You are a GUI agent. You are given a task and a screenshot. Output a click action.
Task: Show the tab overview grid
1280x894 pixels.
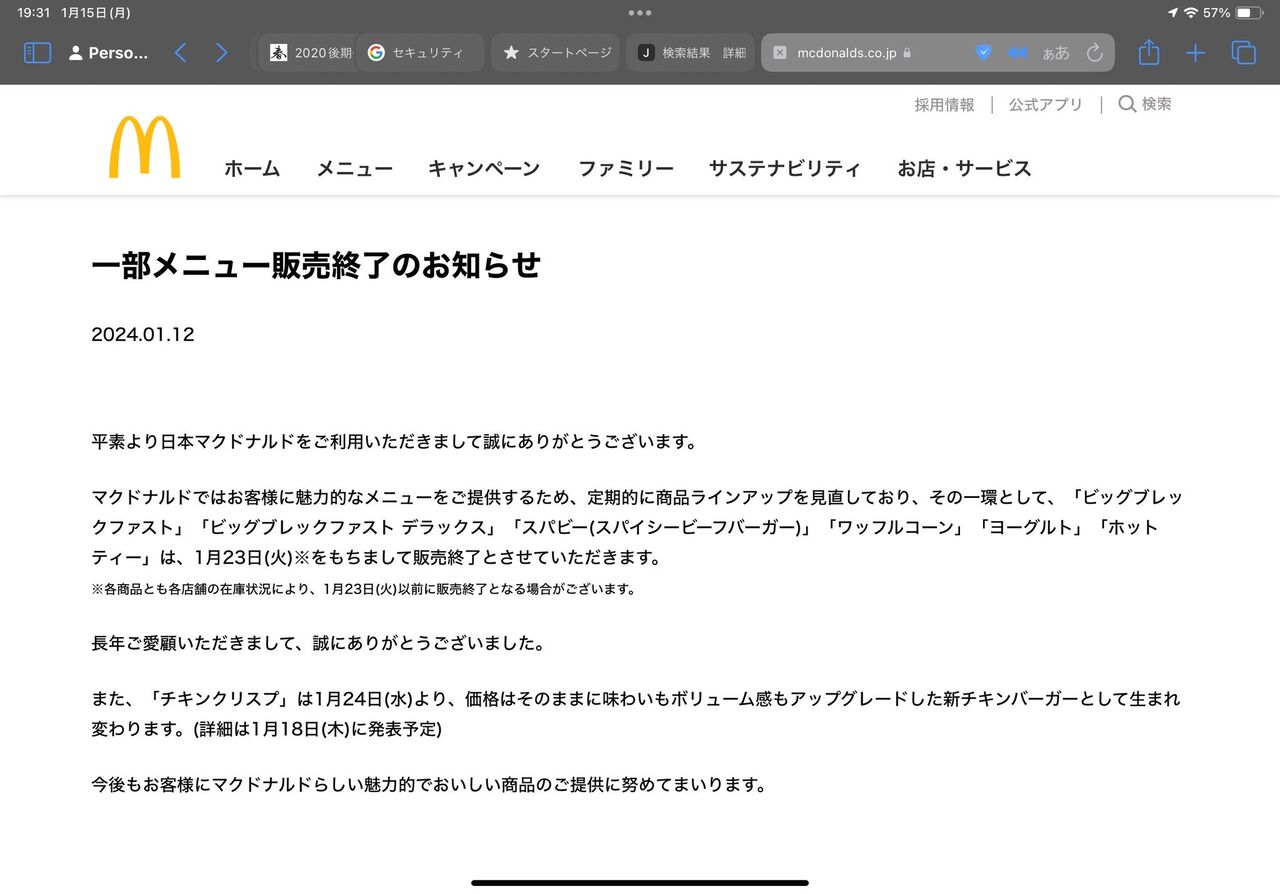point(1243,53)
